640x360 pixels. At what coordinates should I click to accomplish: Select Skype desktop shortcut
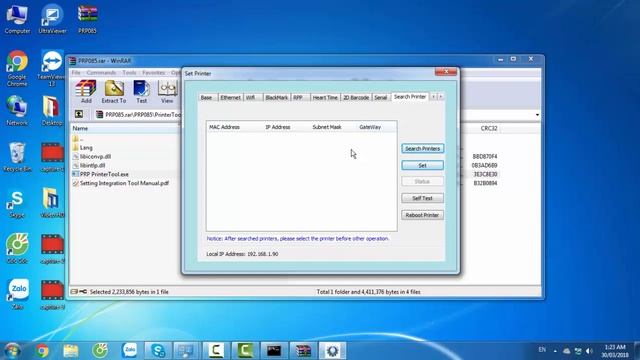pyautogui.click(x=17, y=204)
